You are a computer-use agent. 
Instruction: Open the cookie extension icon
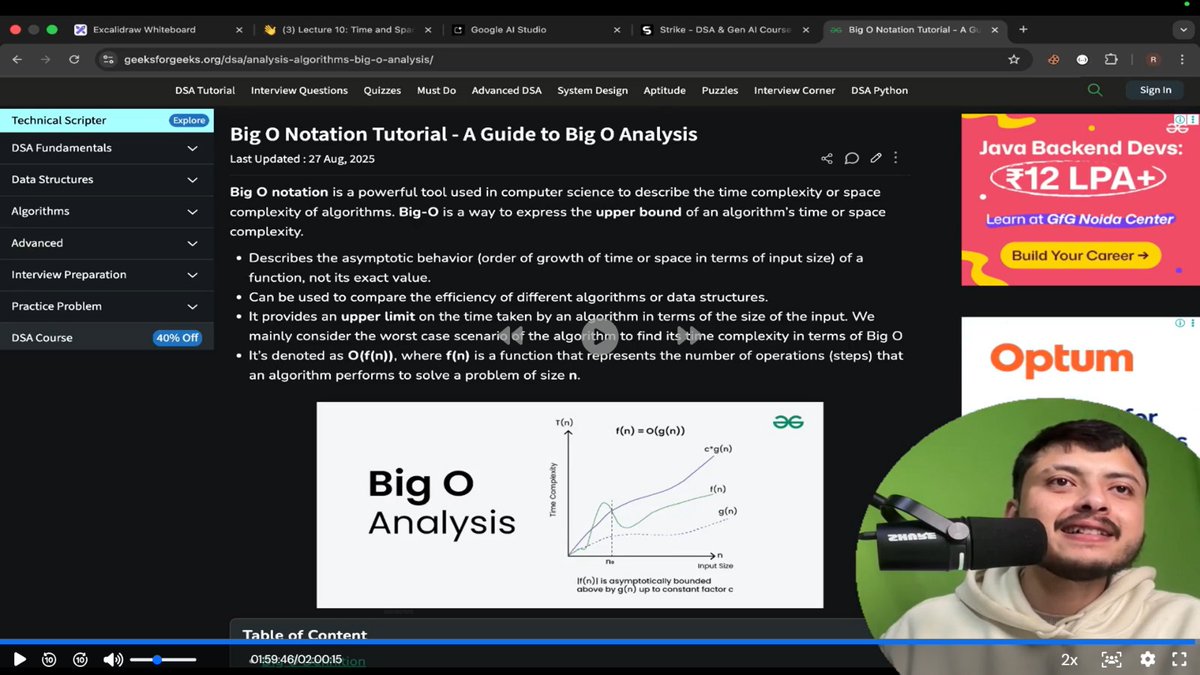[1053, 60]
